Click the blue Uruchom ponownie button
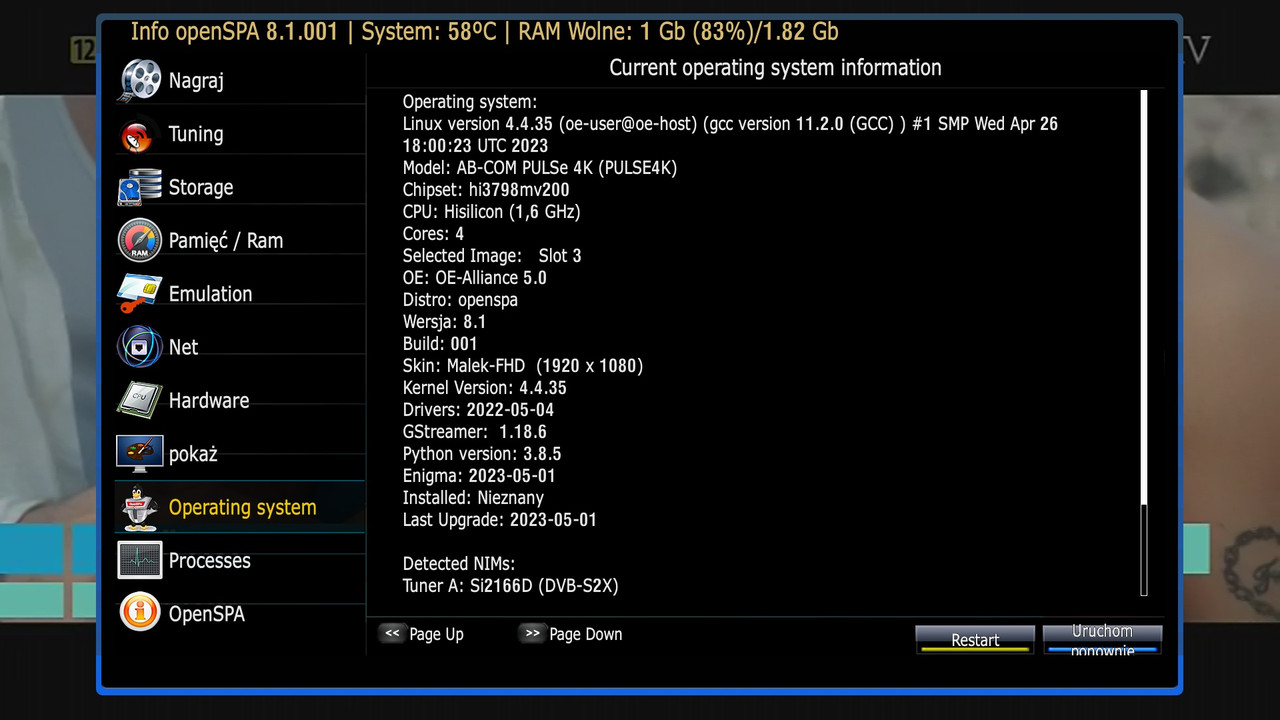This screenshot has height=720, width=1280. coord(1102,640)
